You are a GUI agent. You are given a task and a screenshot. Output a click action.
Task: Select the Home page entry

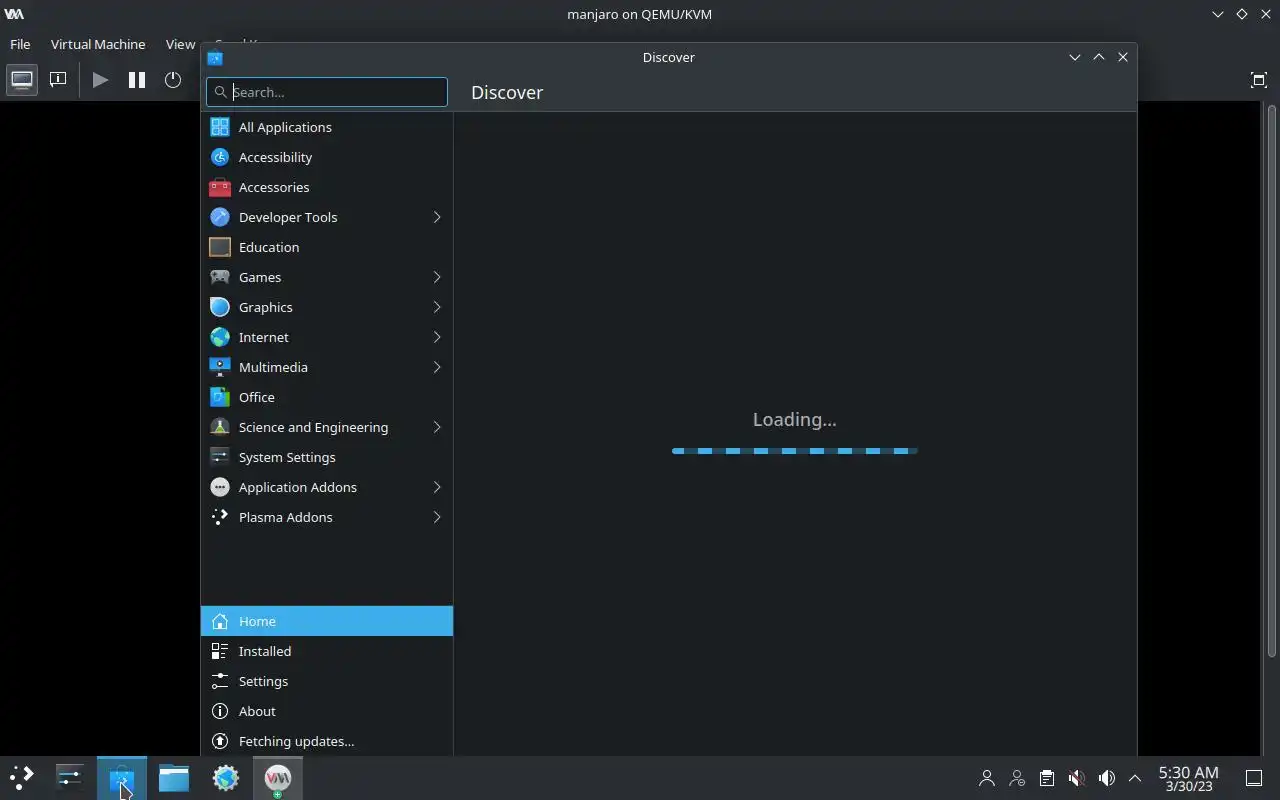pos(327,621)
